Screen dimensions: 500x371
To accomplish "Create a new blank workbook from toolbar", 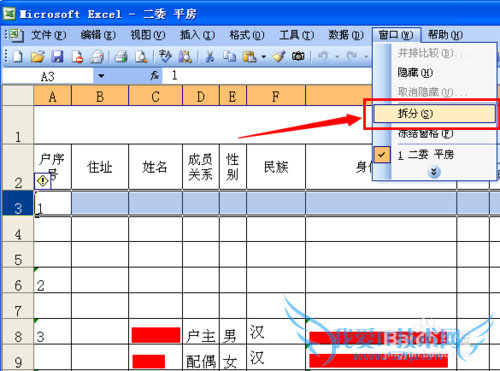I will (x=17, y=57).
